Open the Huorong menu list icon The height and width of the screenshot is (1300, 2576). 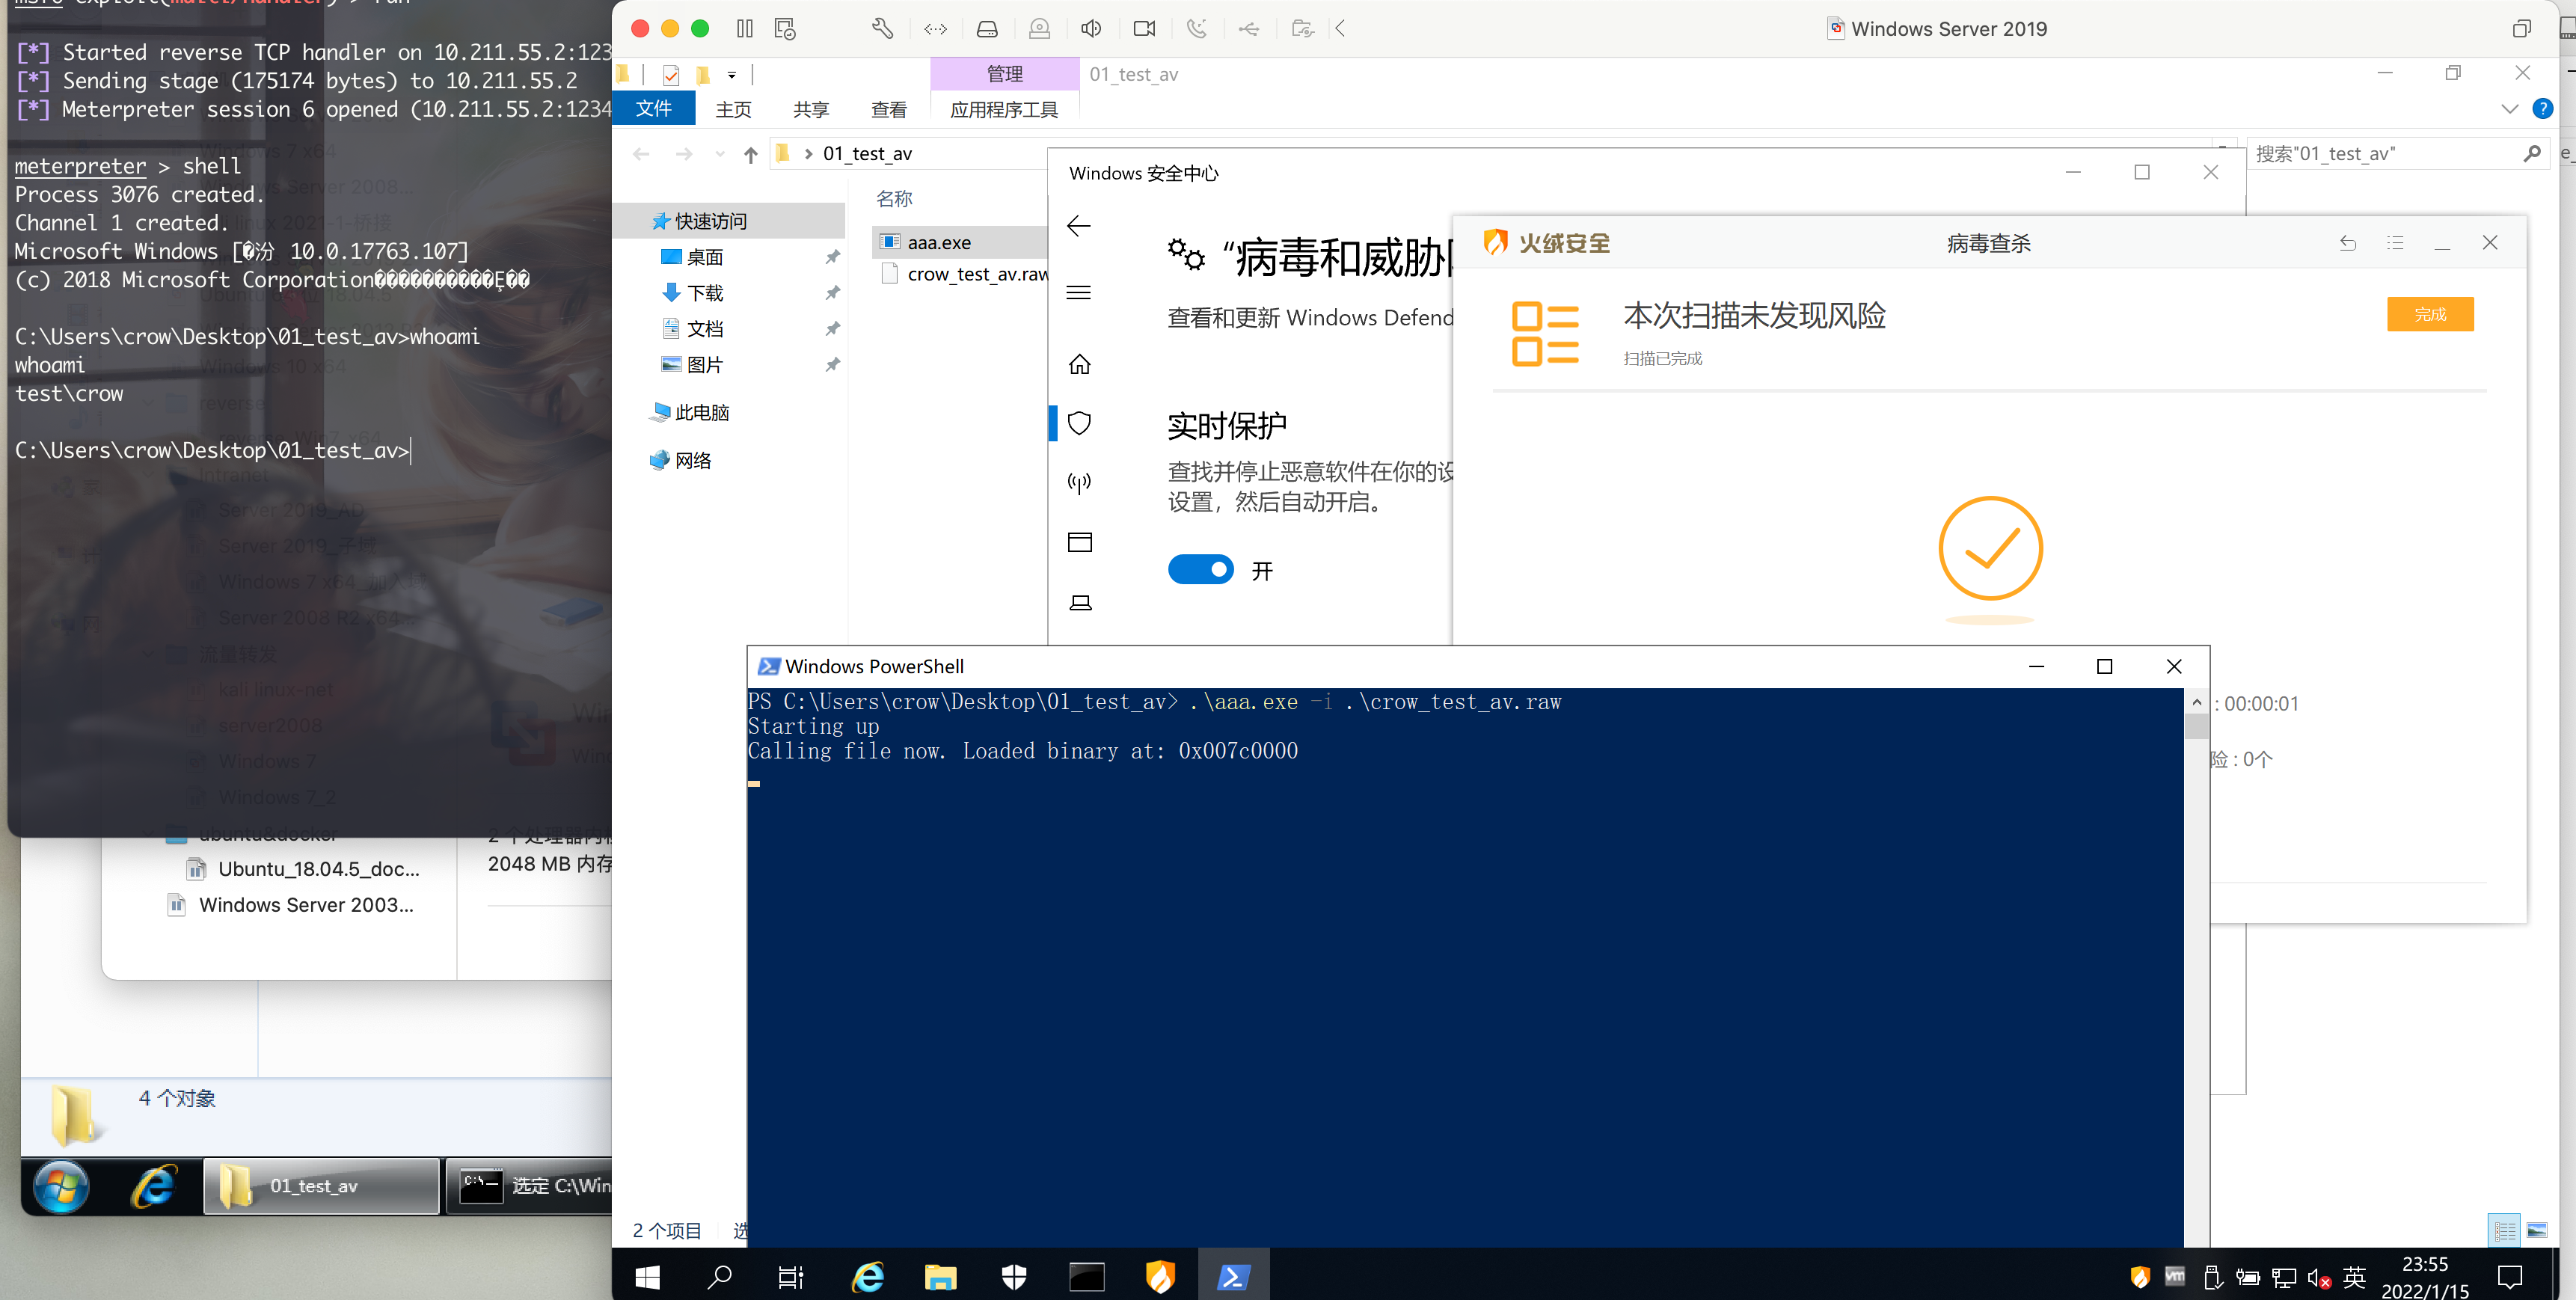(2394, 243)
